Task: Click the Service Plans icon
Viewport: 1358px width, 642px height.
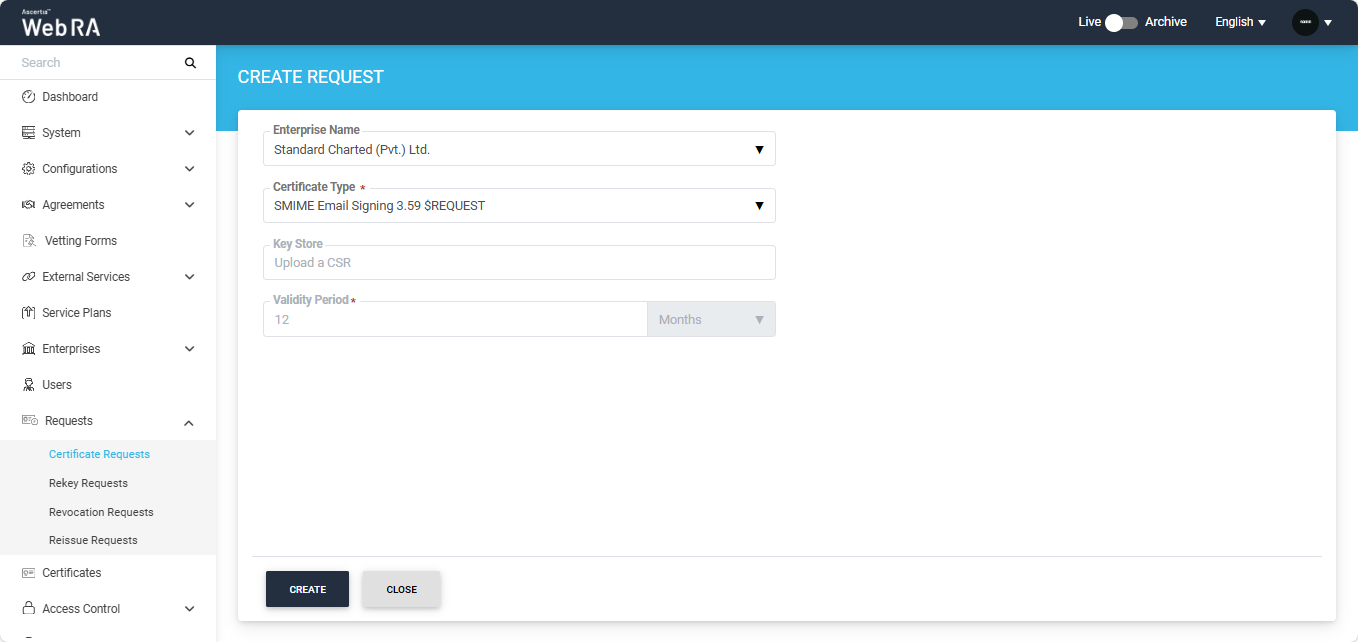Action: coord(29,313)
